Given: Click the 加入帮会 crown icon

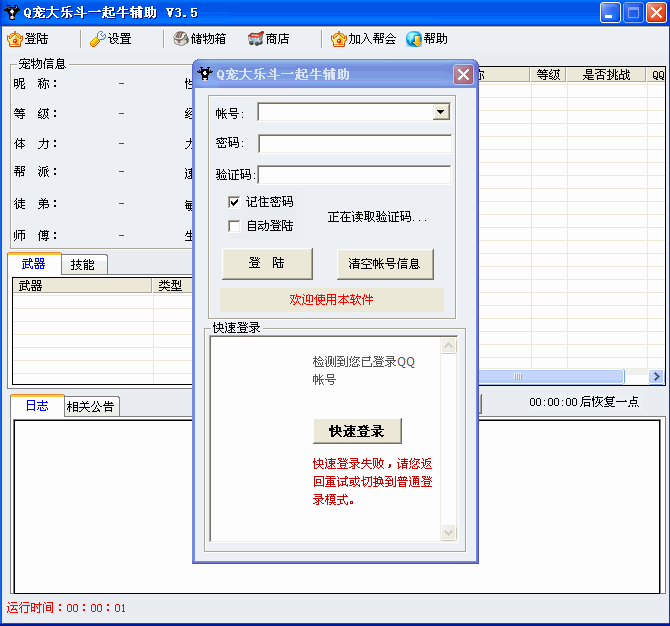Looking at the screenshot, I should coord(338,39).
